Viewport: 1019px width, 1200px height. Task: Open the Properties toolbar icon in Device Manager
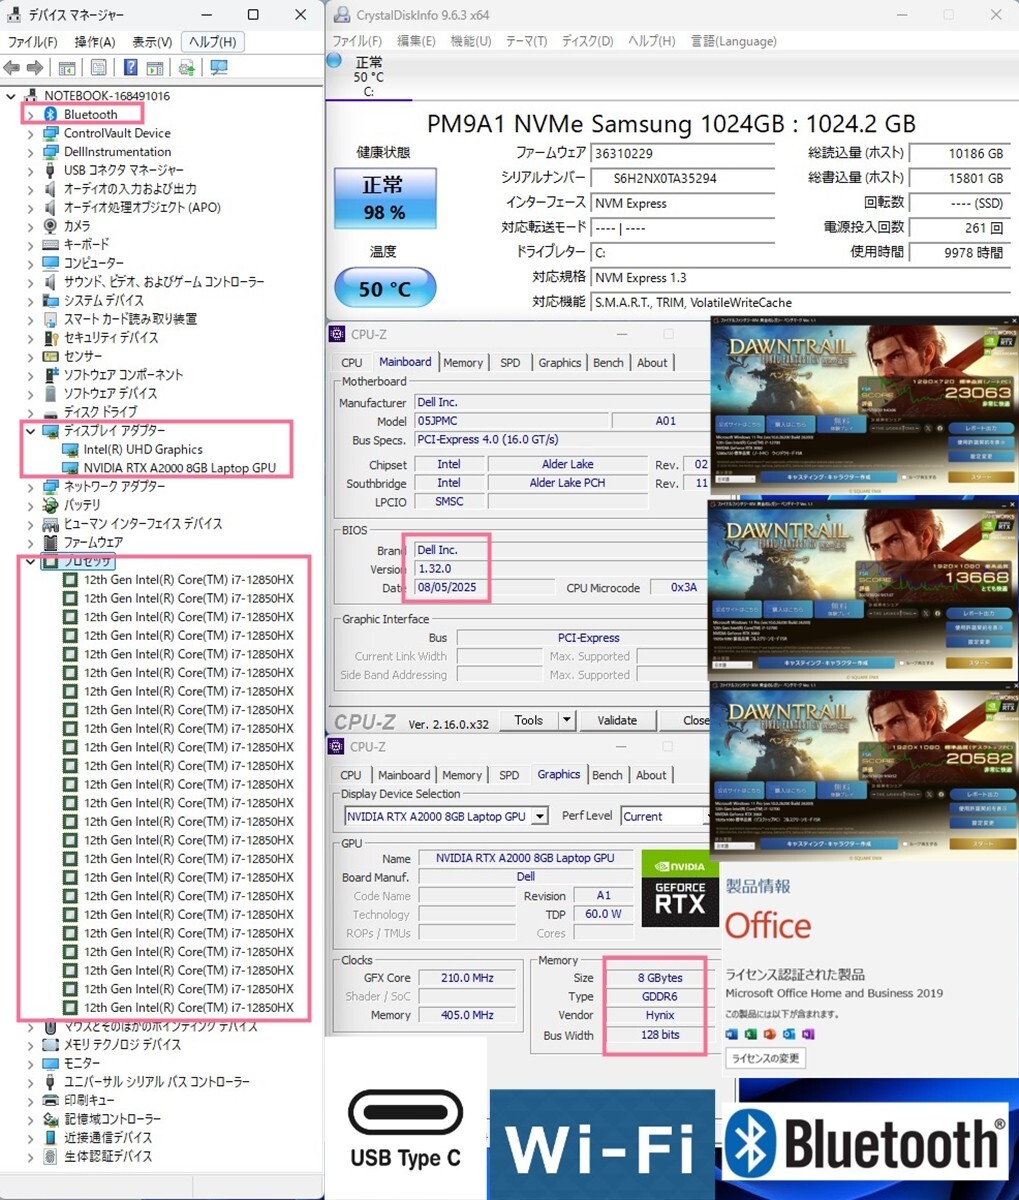pos(99,68)
